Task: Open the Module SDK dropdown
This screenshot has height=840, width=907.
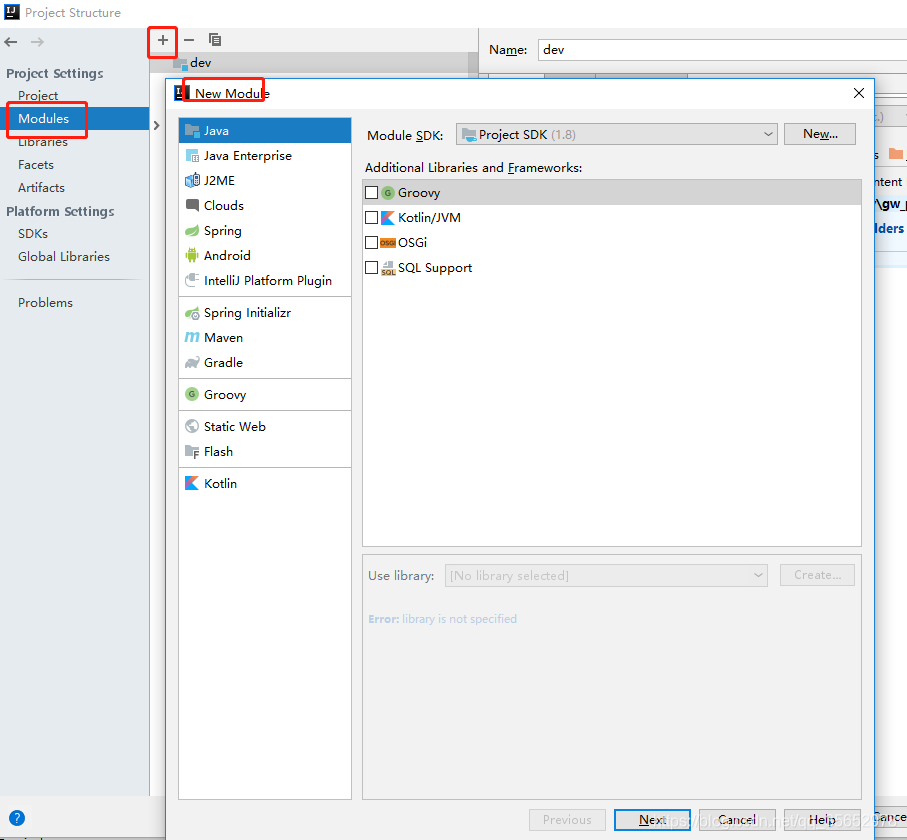Action: [617, 134]
